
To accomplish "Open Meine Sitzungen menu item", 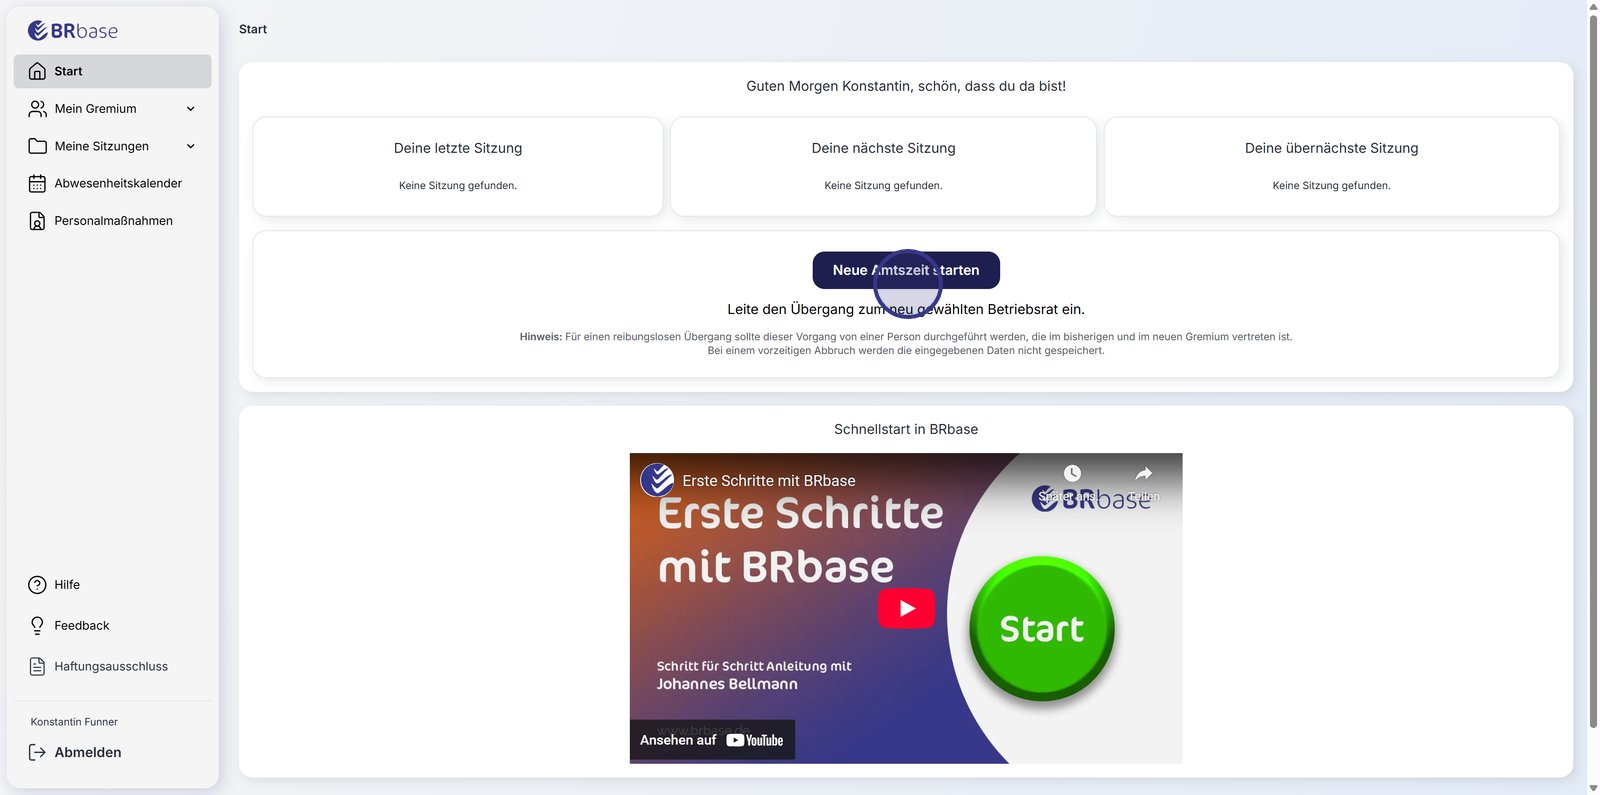I will (113, 146).
